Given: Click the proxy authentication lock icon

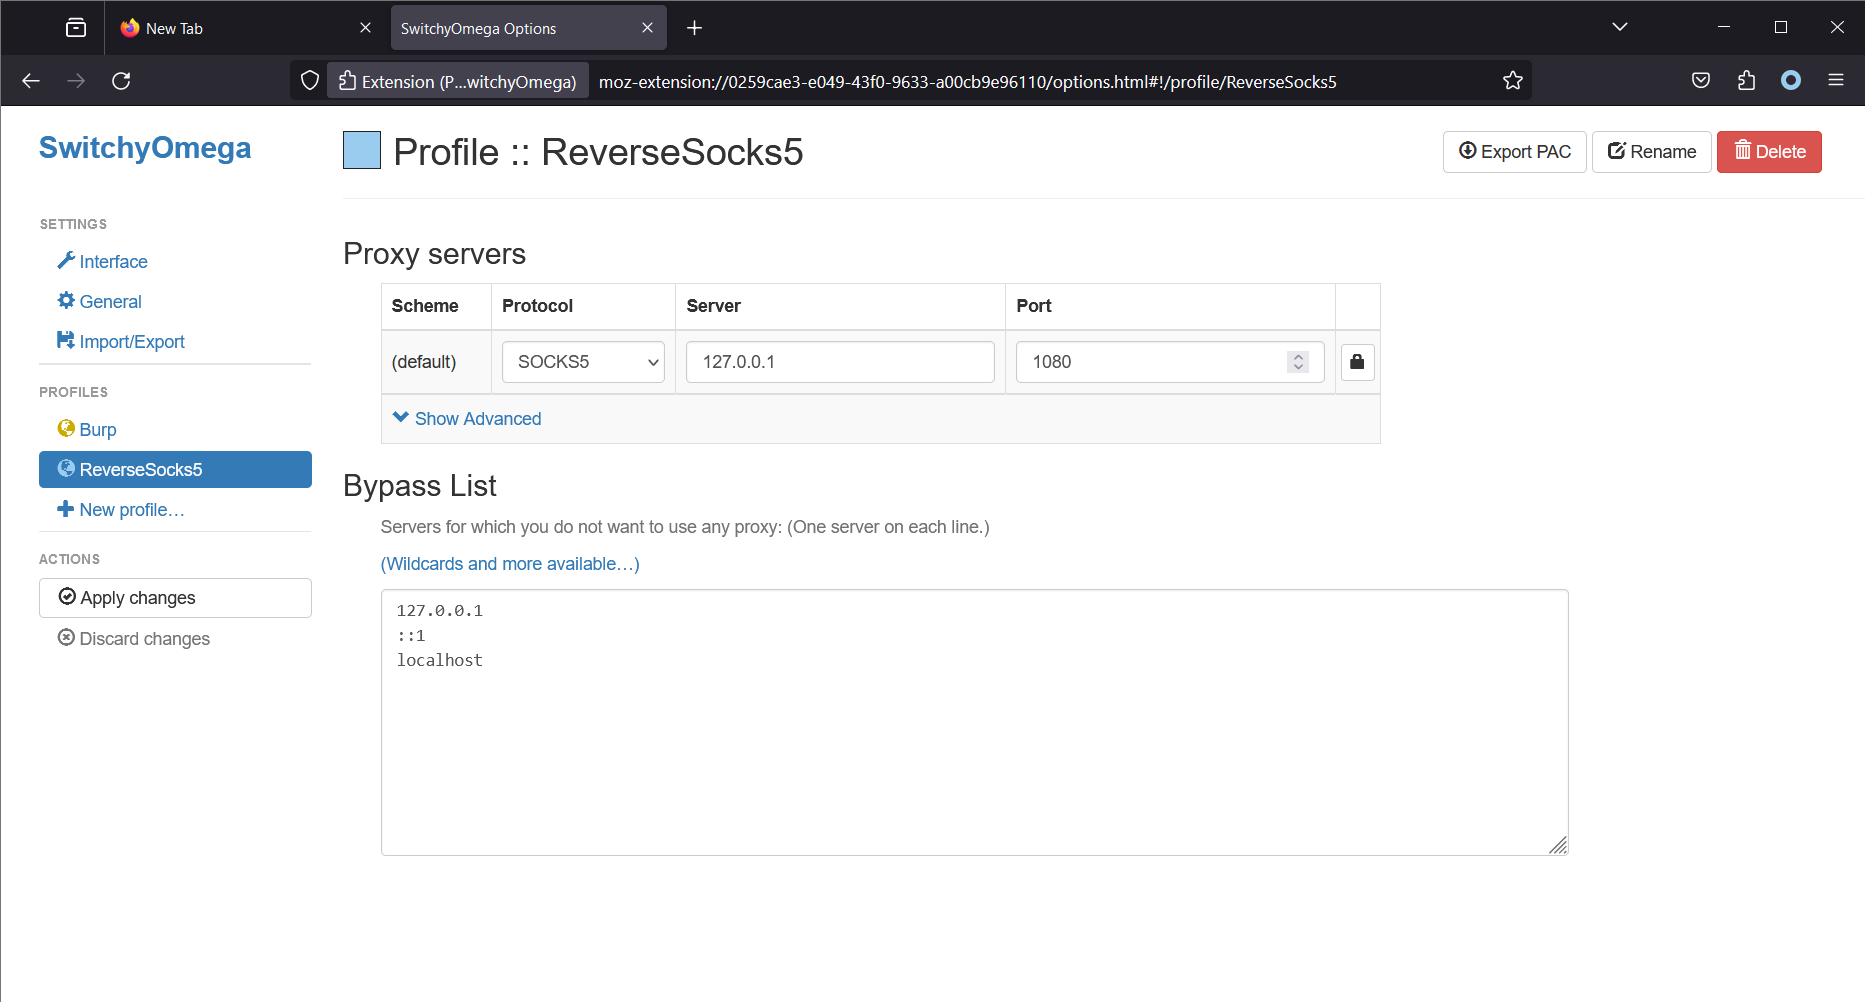Looking at the screenshot, I should (1357, 362).
